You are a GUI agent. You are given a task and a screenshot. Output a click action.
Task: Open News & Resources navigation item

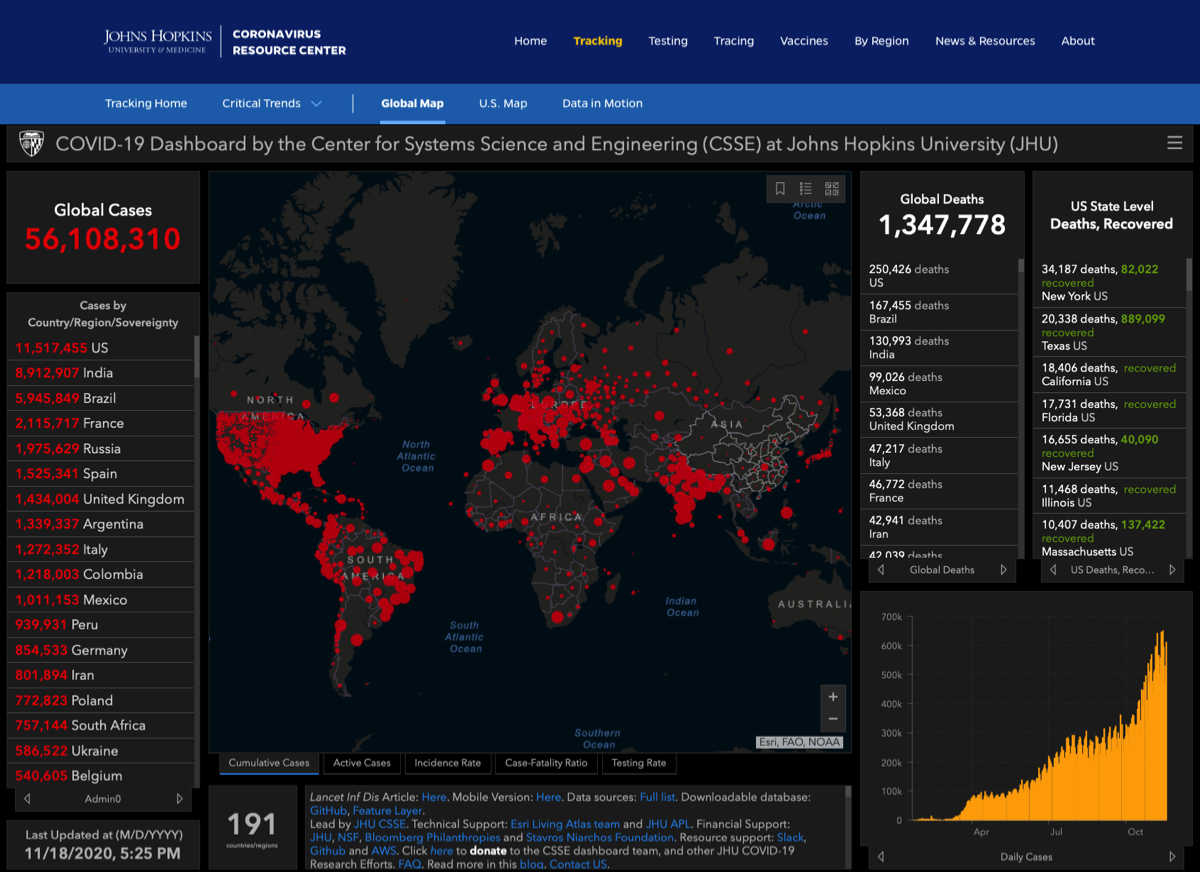(985, 41)
